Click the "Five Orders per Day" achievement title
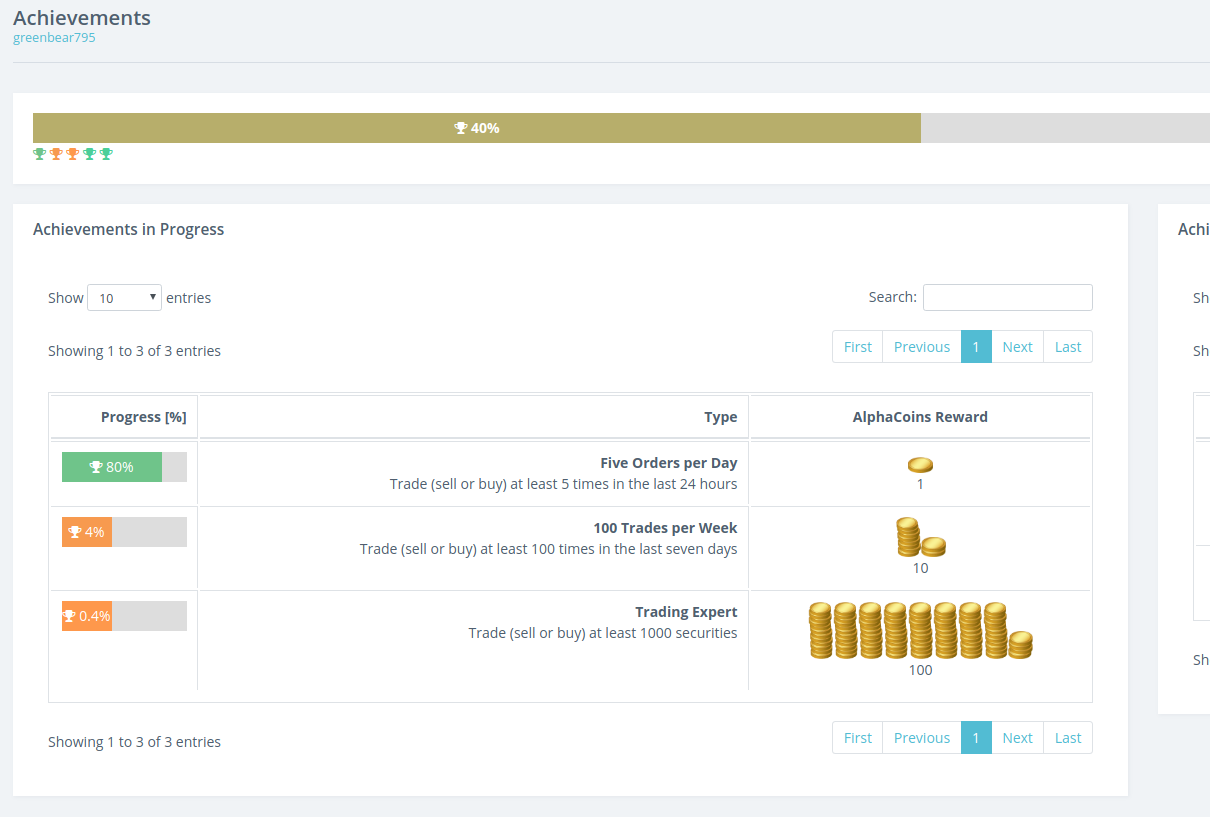 tap(669, 463)
